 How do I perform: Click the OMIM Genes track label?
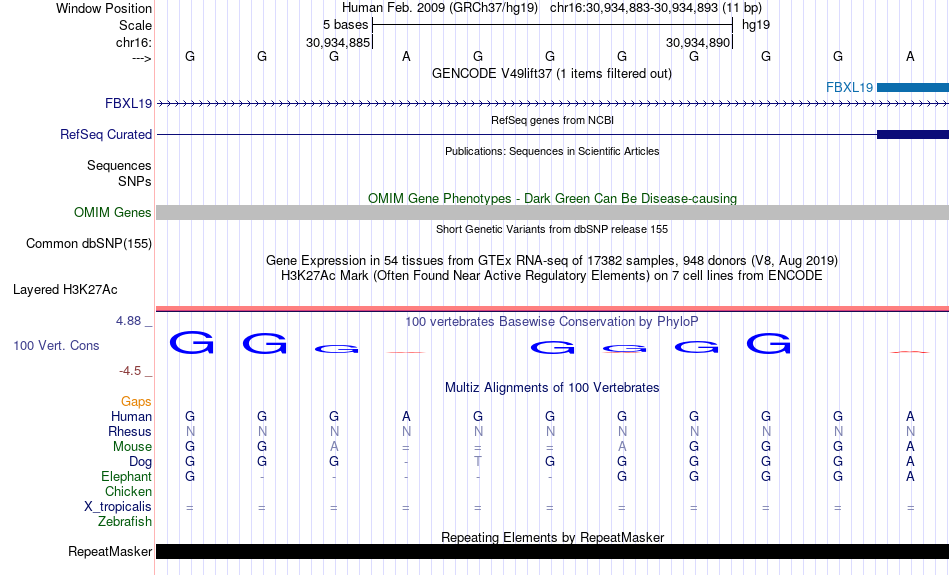point(113,213)
